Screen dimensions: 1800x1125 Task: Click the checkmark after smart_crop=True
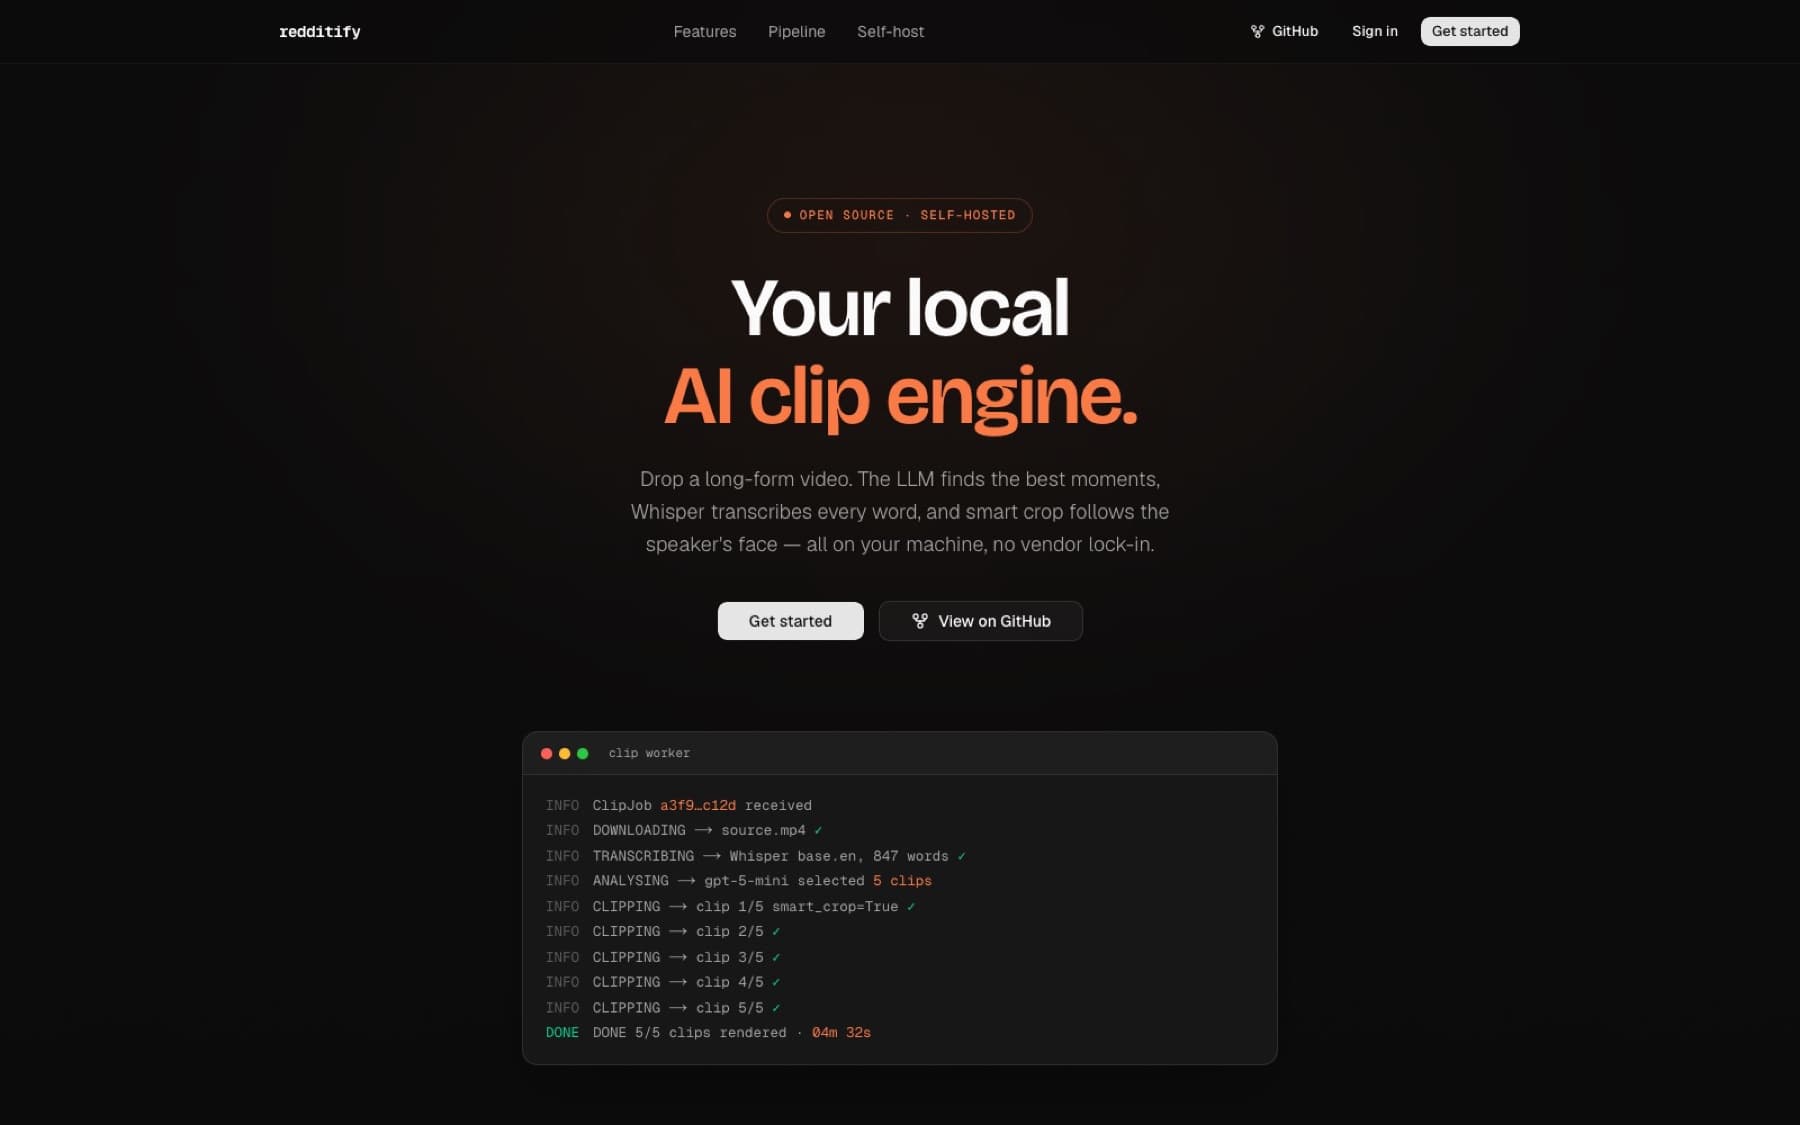911,907
